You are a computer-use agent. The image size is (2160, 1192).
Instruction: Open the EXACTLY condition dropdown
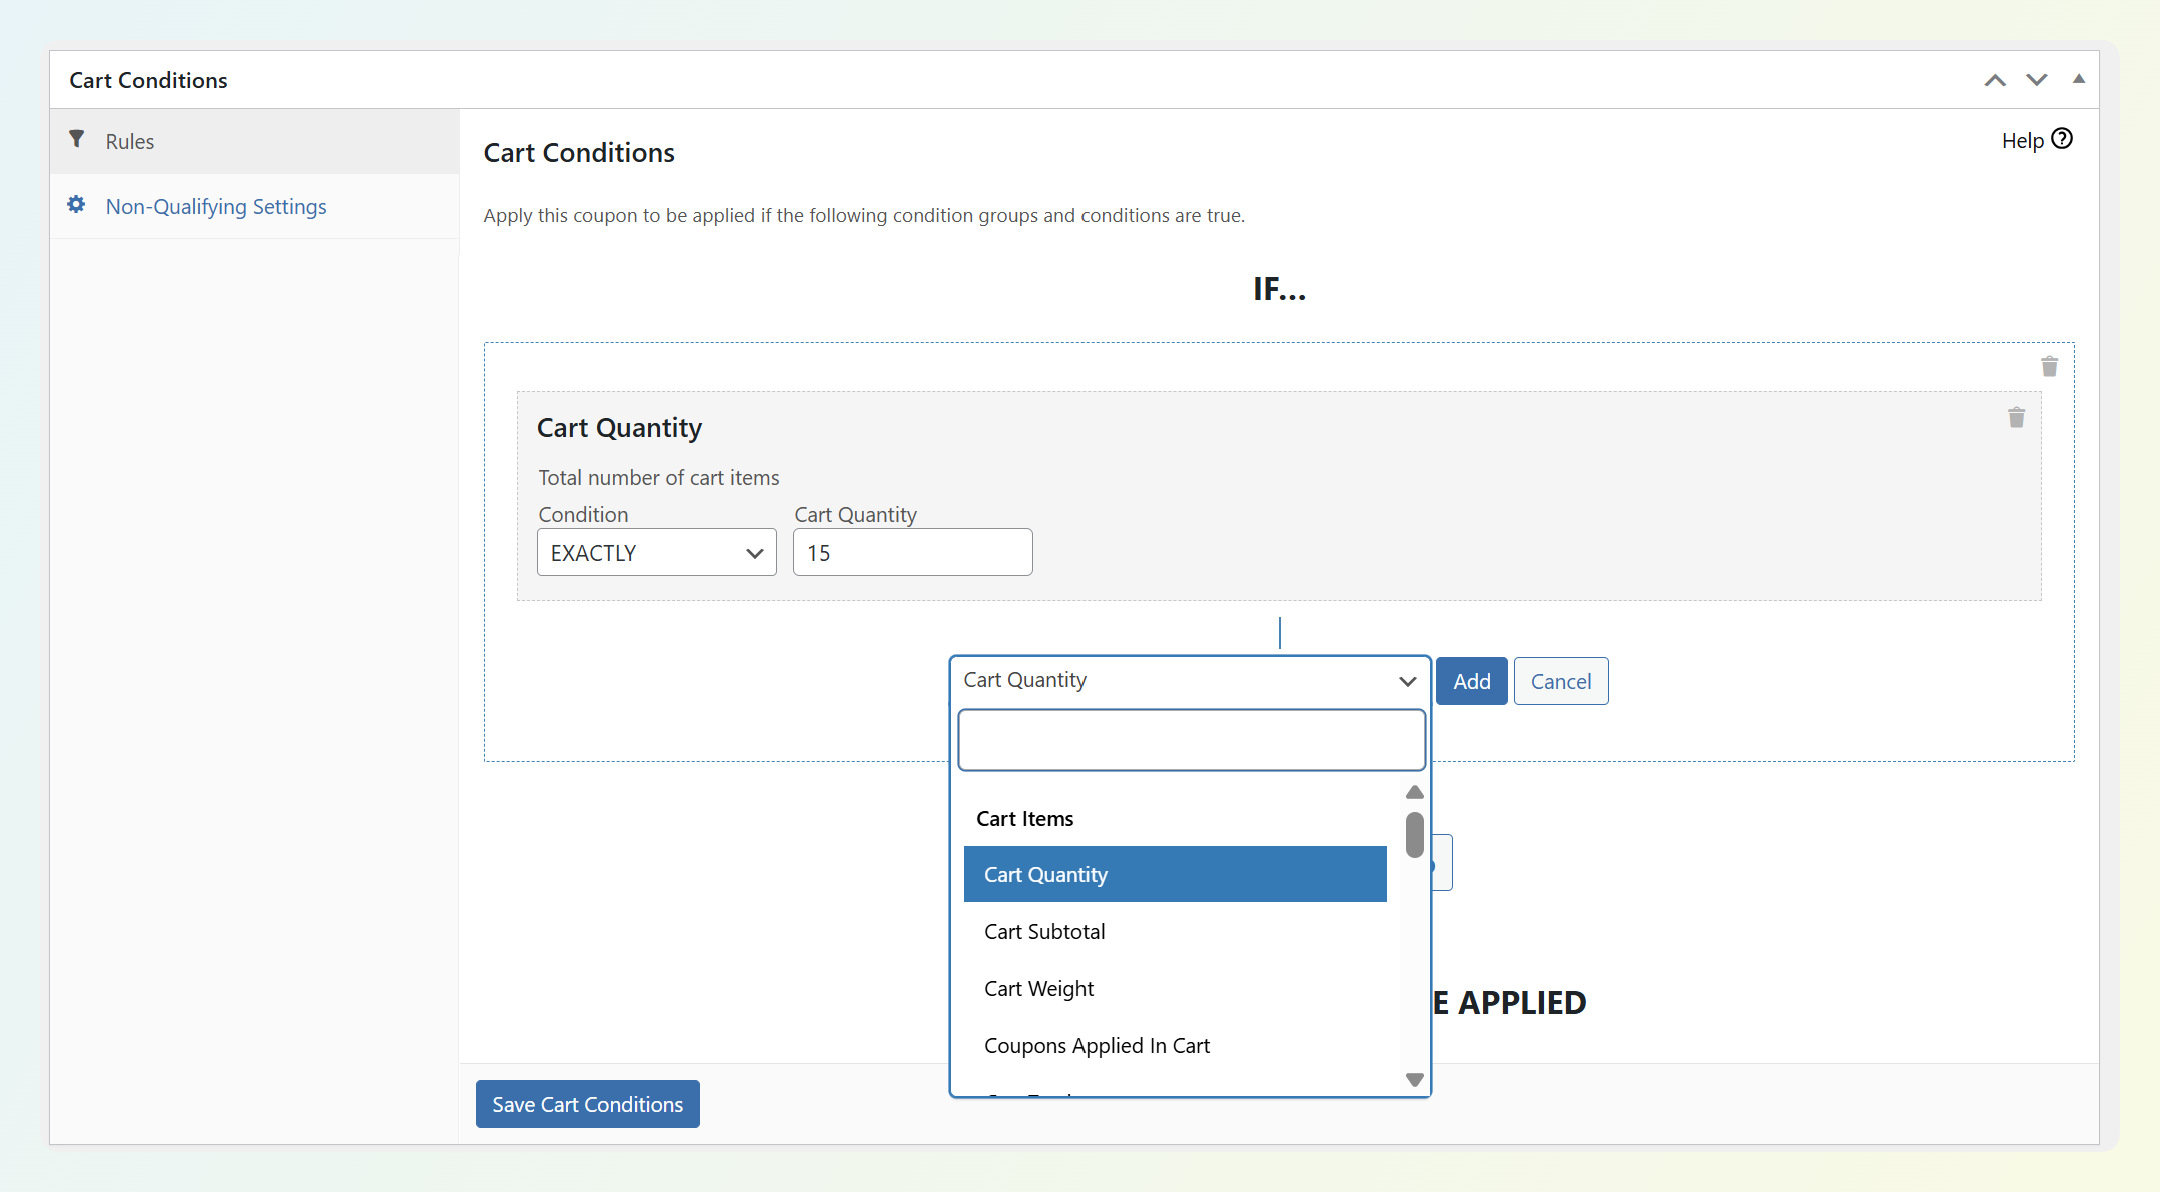click(x=656, y=553)
